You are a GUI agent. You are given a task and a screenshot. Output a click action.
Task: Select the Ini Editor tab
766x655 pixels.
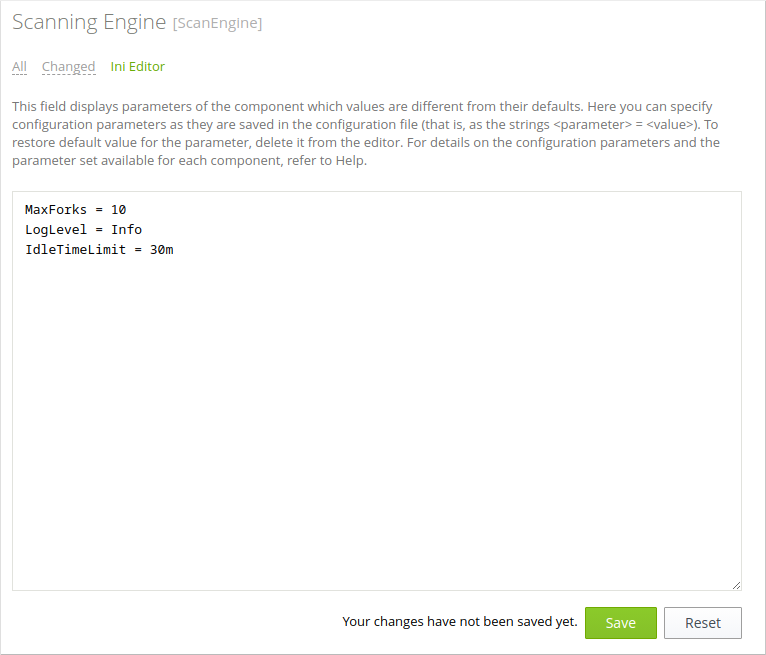(x=138, y=66)
